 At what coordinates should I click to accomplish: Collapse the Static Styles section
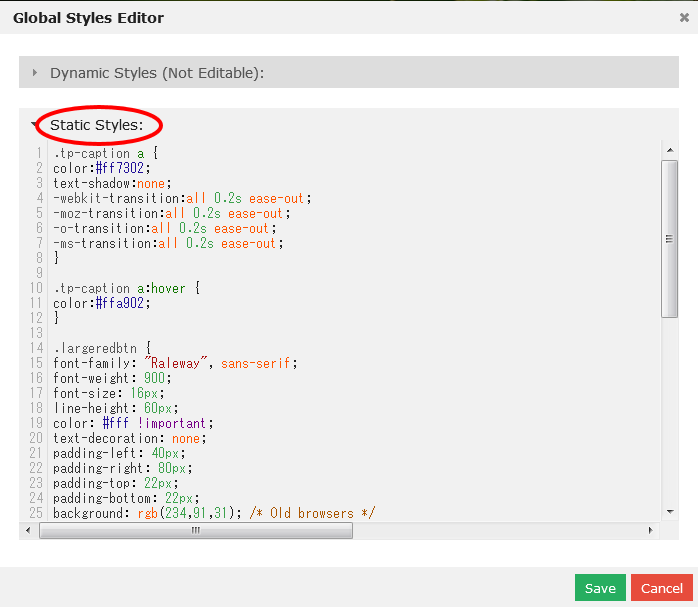click(x=97, y=126)
